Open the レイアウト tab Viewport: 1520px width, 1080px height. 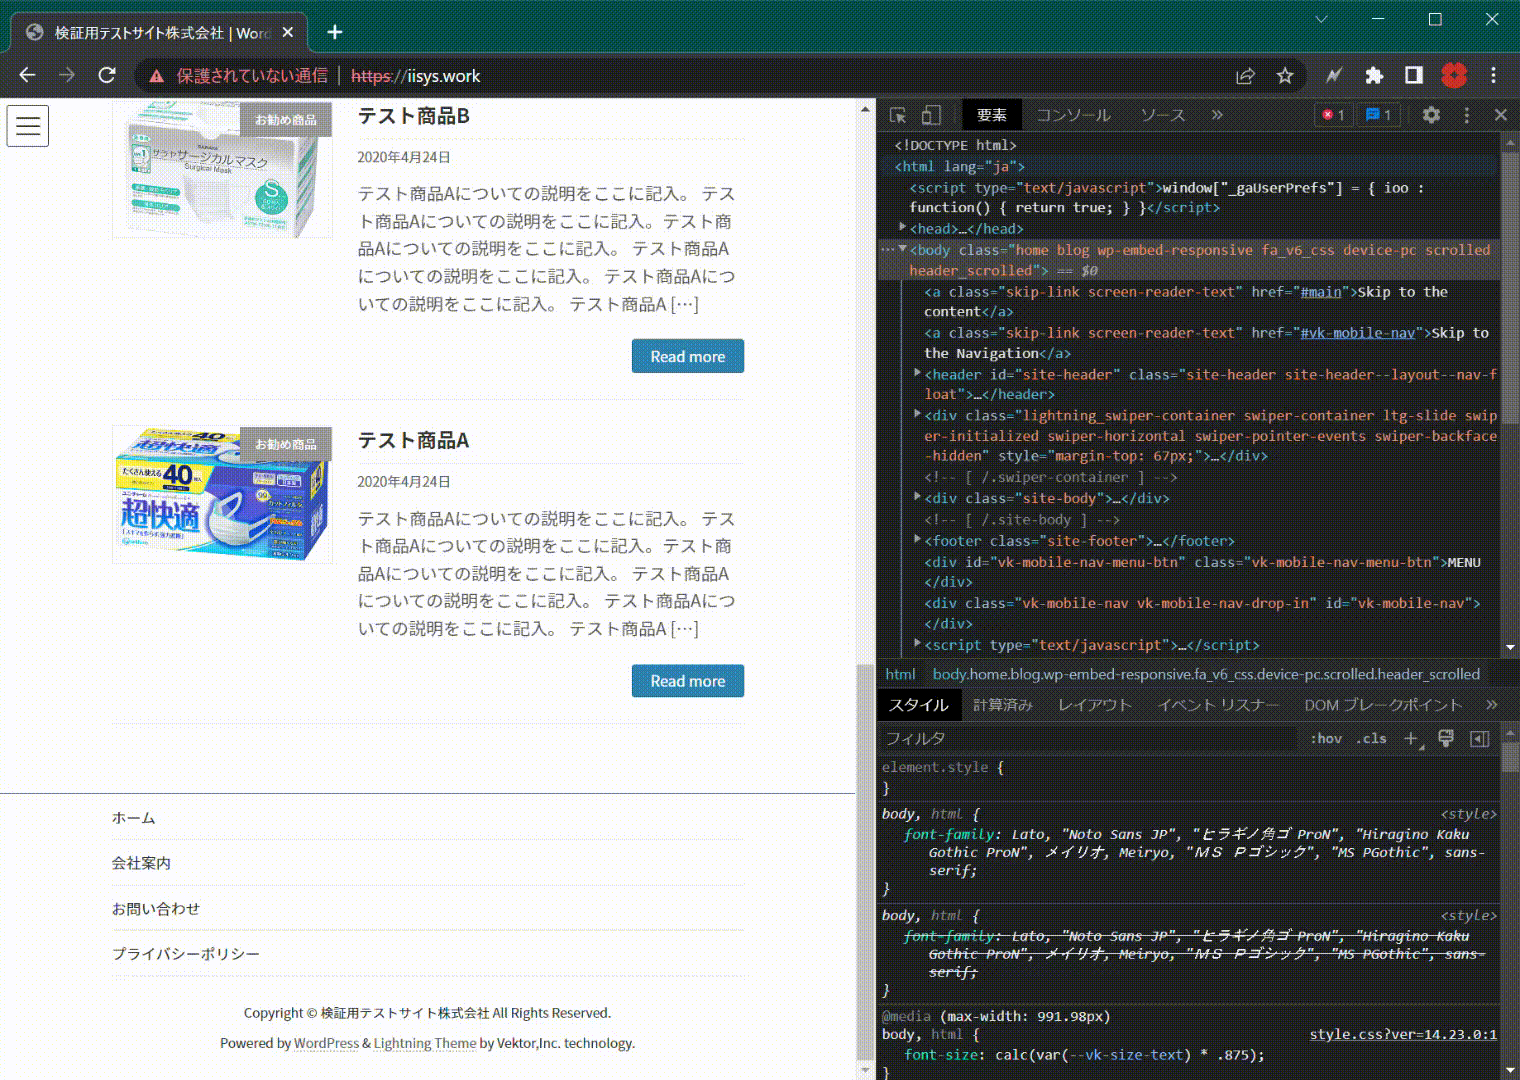pyautogui.click(x=1095, y=705)
